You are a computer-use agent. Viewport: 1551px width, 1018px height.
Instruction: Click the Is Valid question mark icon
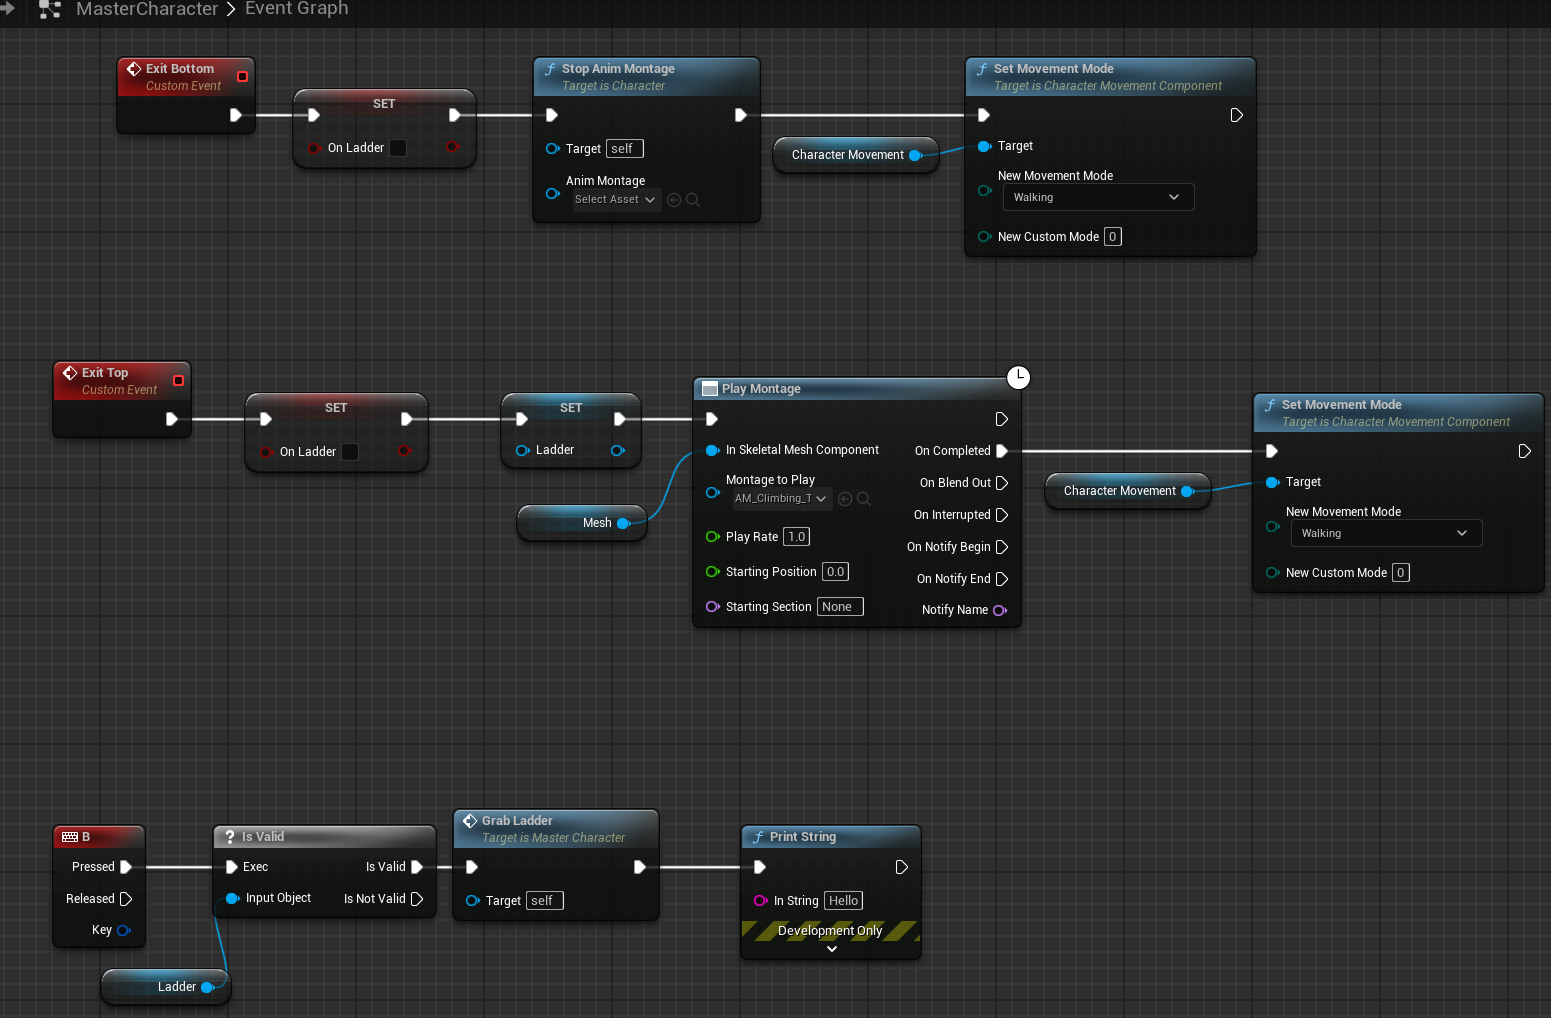pyautogui.click(x=230, y=837)
